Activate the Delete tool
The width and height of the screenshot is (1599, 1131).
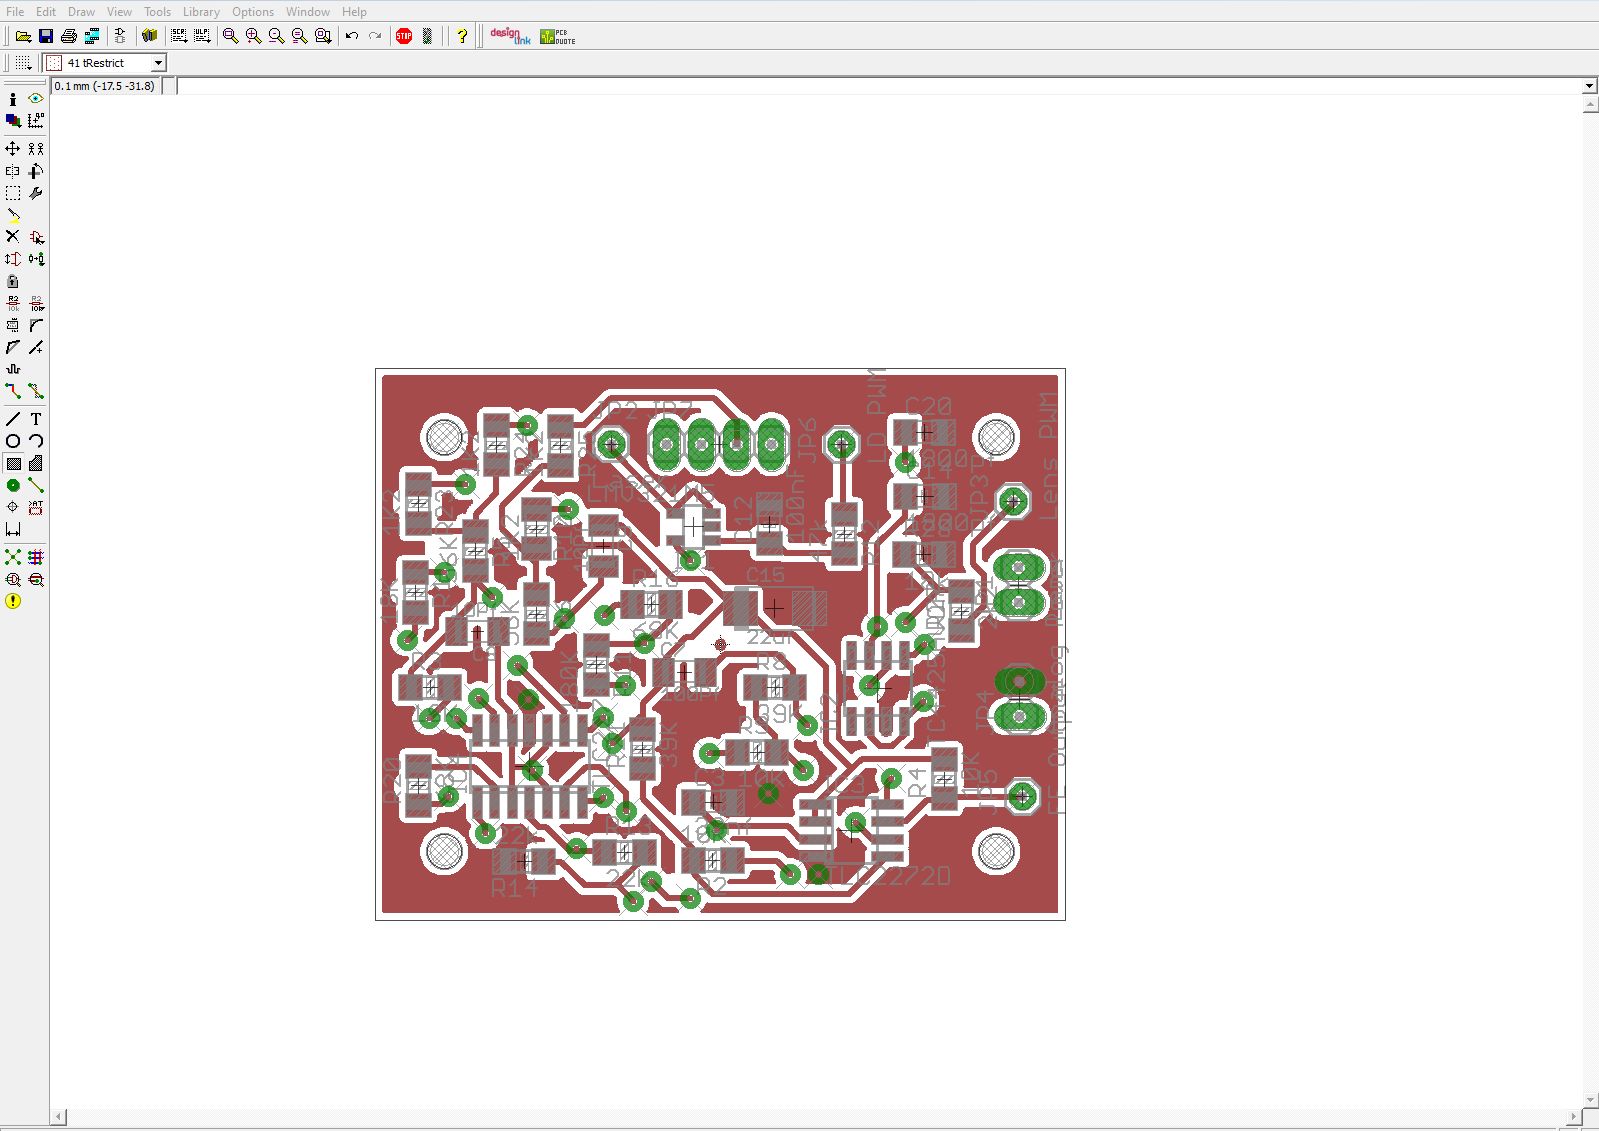[13, 237]
